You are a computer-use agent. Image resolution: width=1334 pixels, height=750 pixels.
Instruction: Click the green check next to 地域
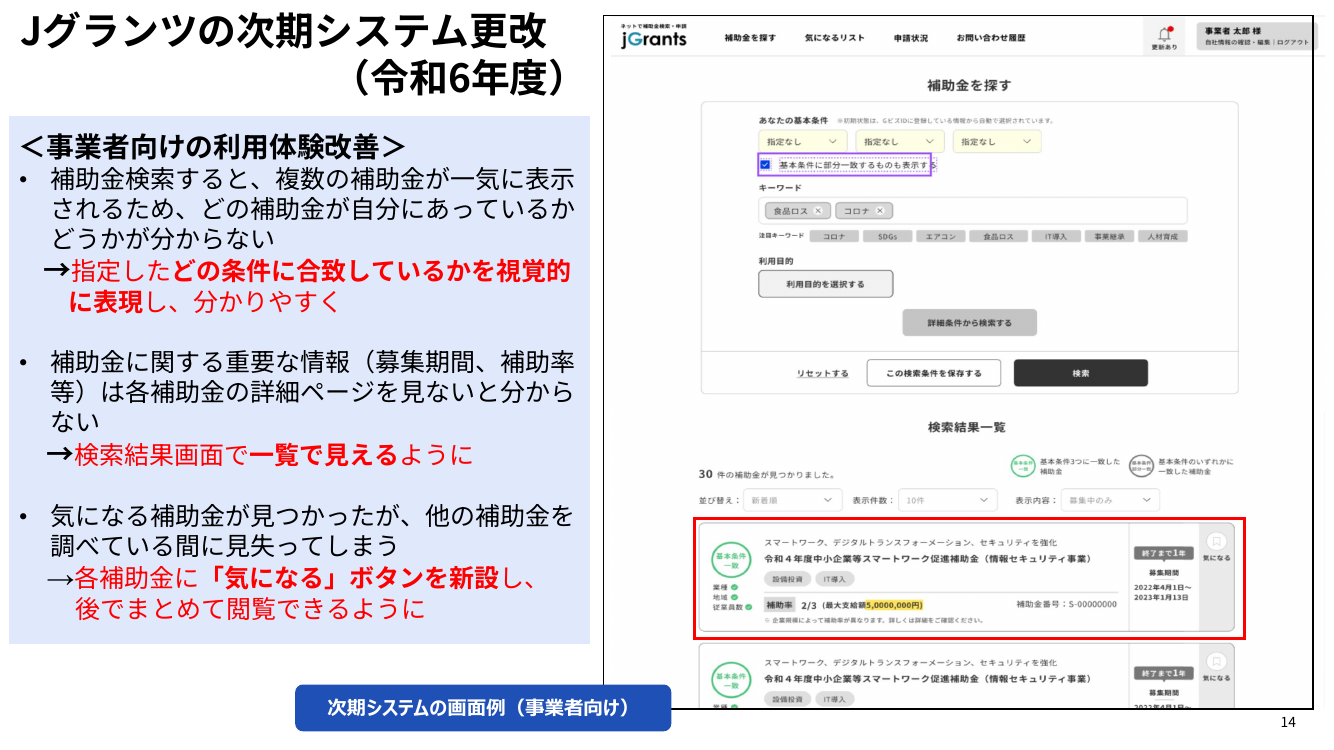(734, 597)
